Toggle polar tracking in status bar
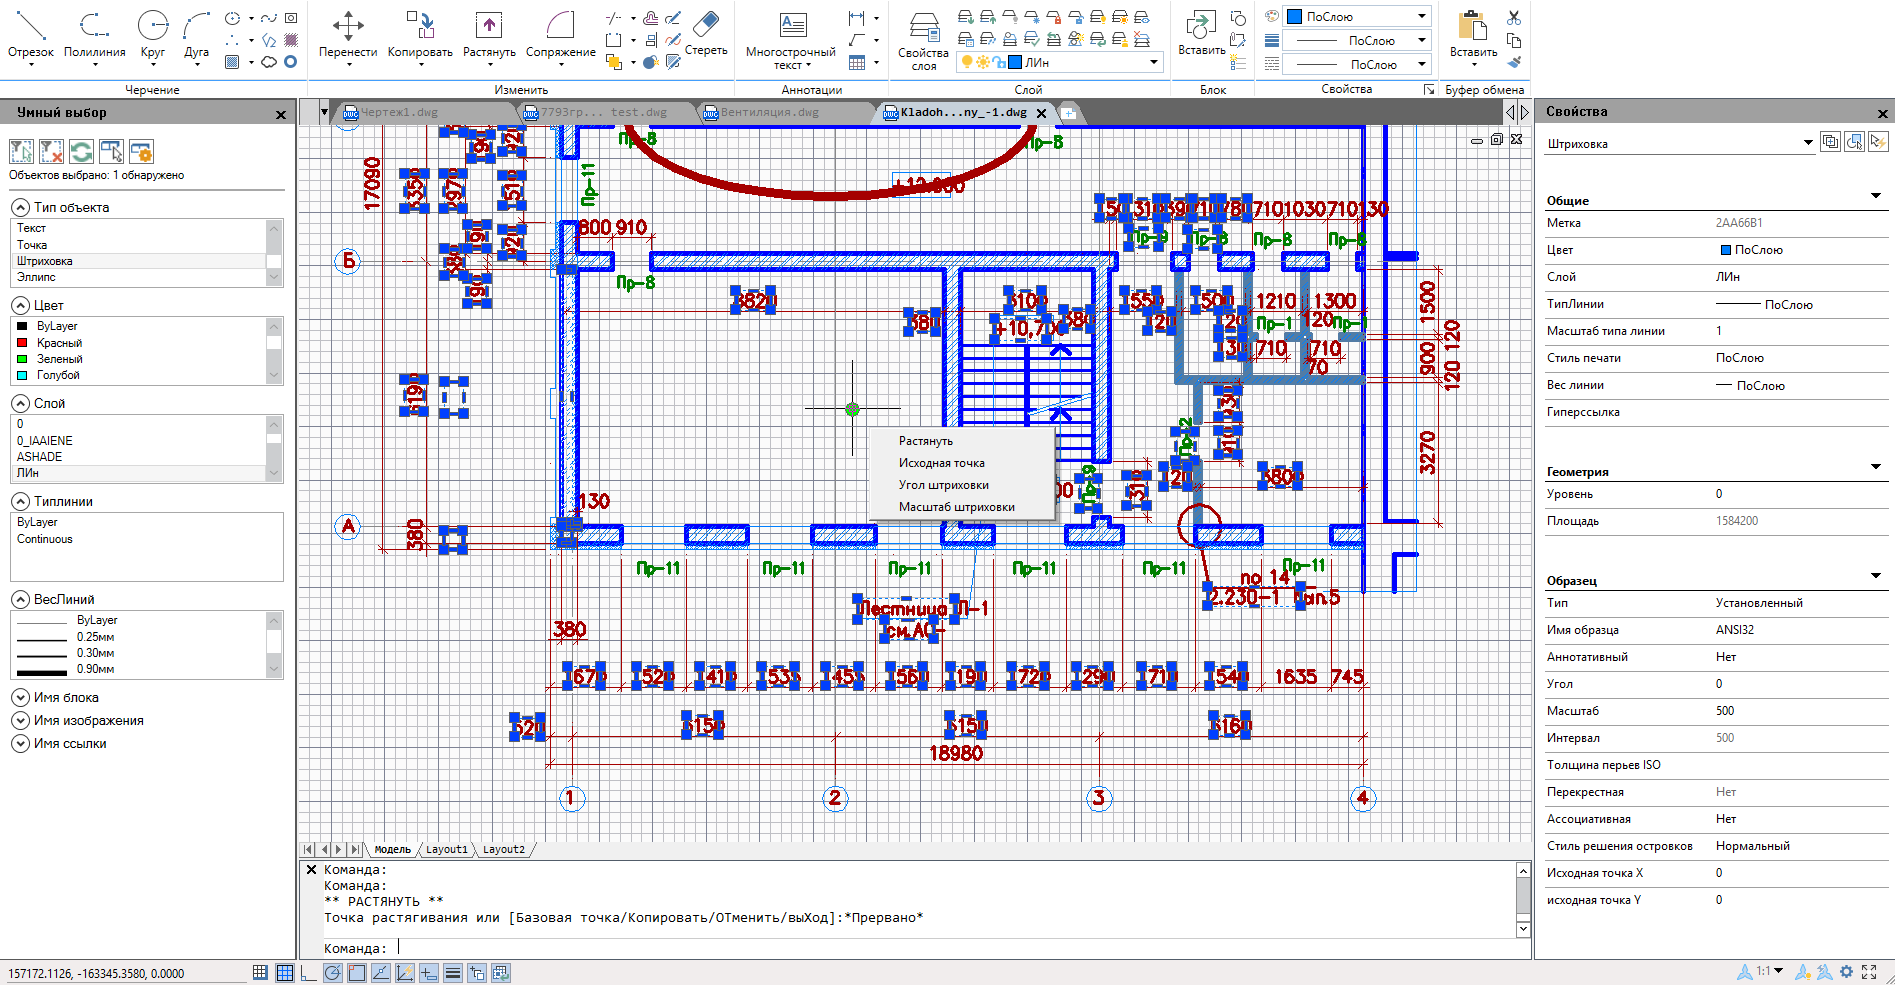This screenshot has width=1895, height=985. [x=333, y=972]
